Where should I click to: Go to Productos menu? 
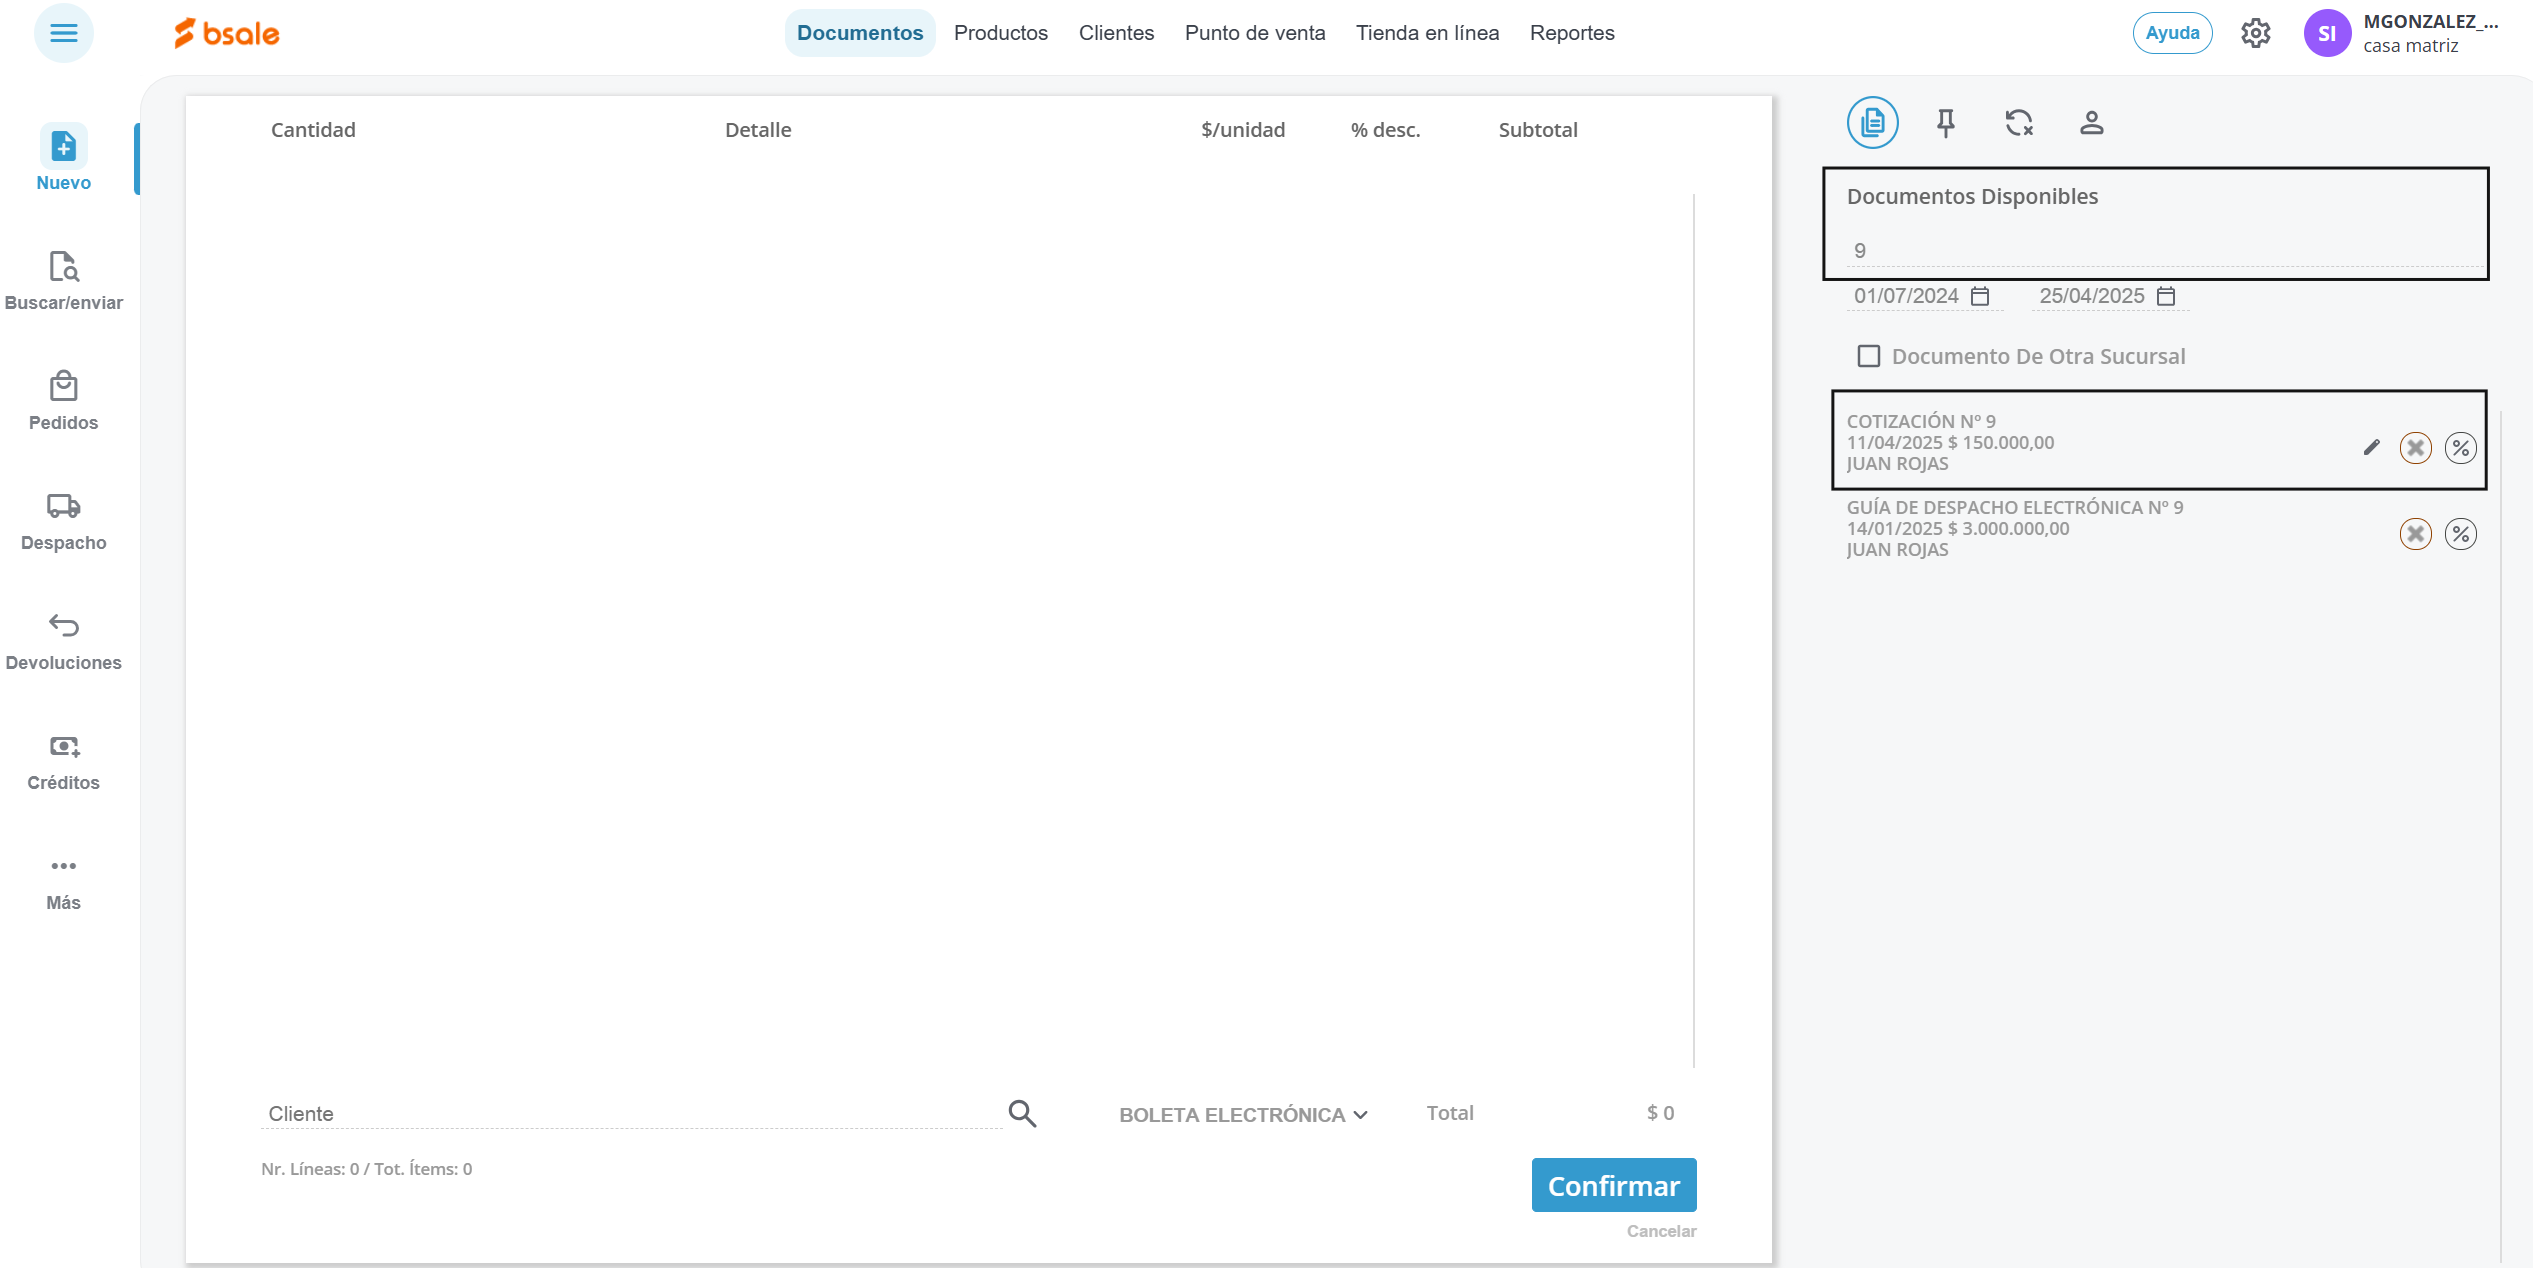[x=1000, y=33]
